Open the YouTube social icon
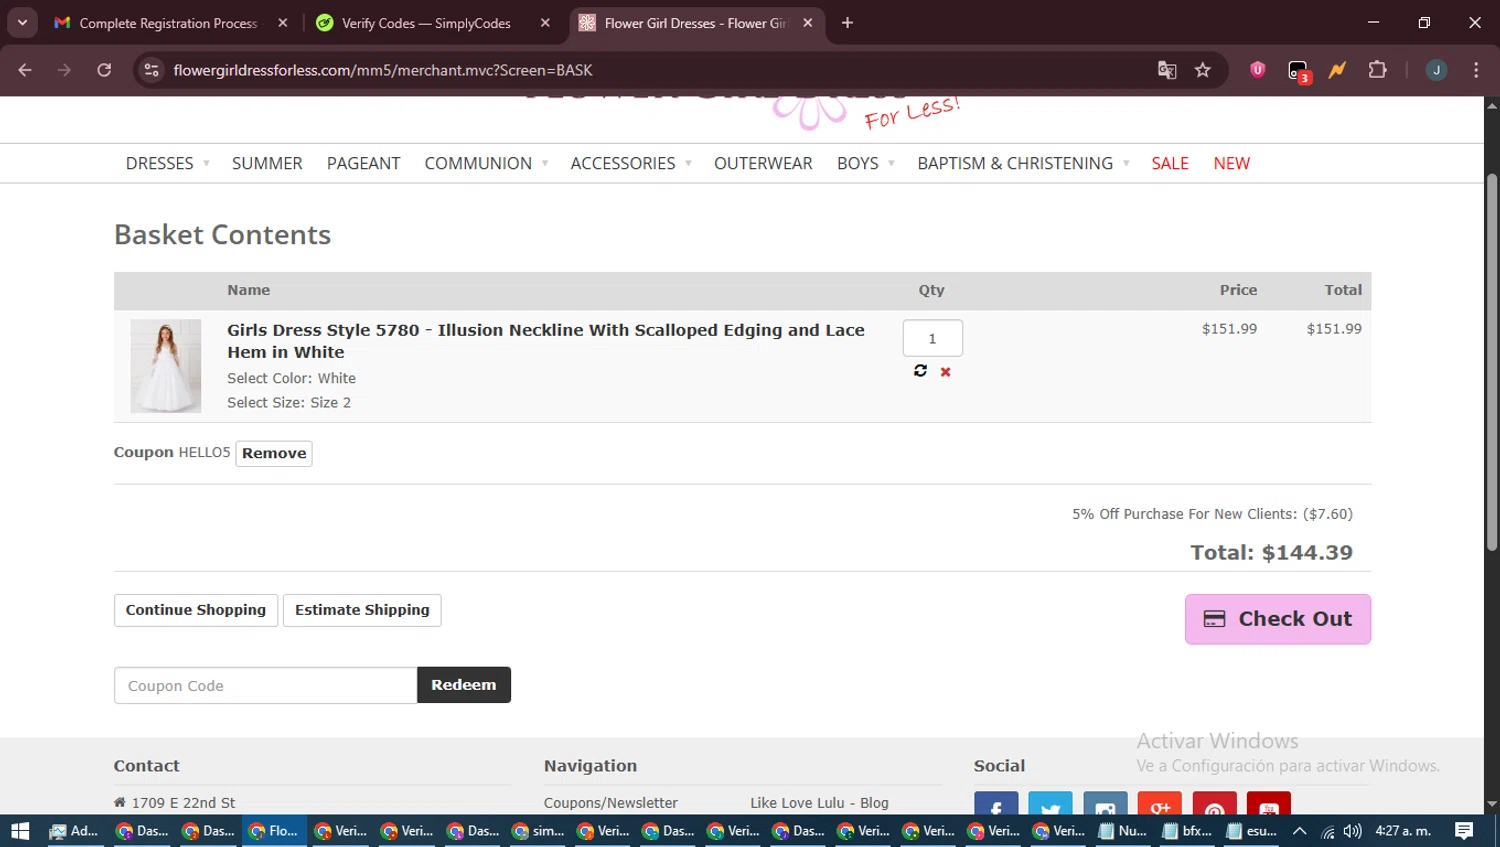 1269,803
